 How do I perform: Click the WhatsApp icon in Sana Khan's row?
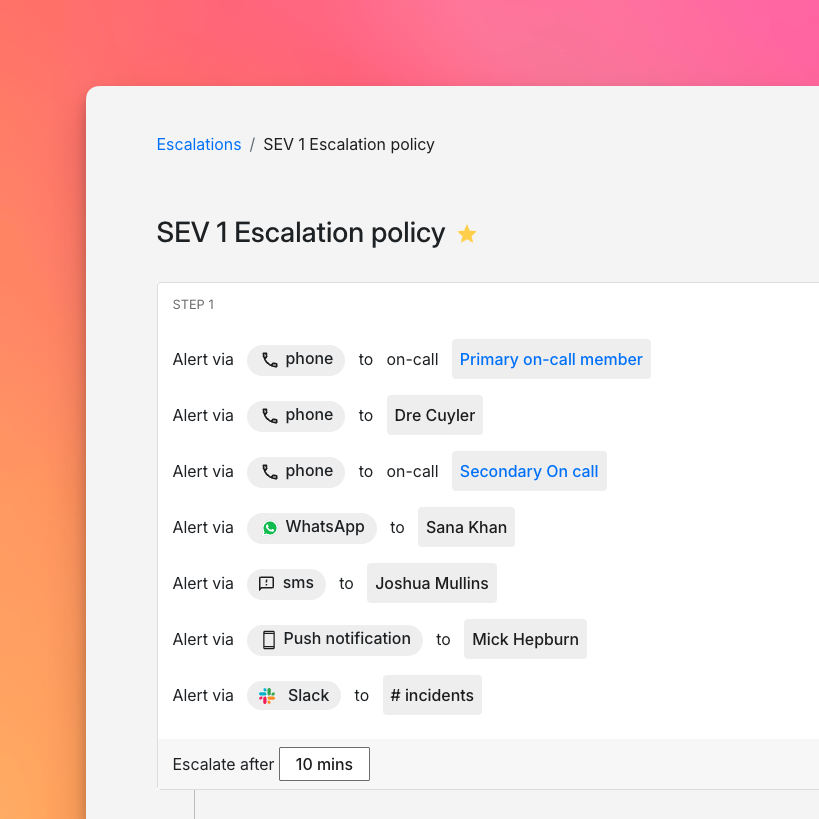point(268,527)
